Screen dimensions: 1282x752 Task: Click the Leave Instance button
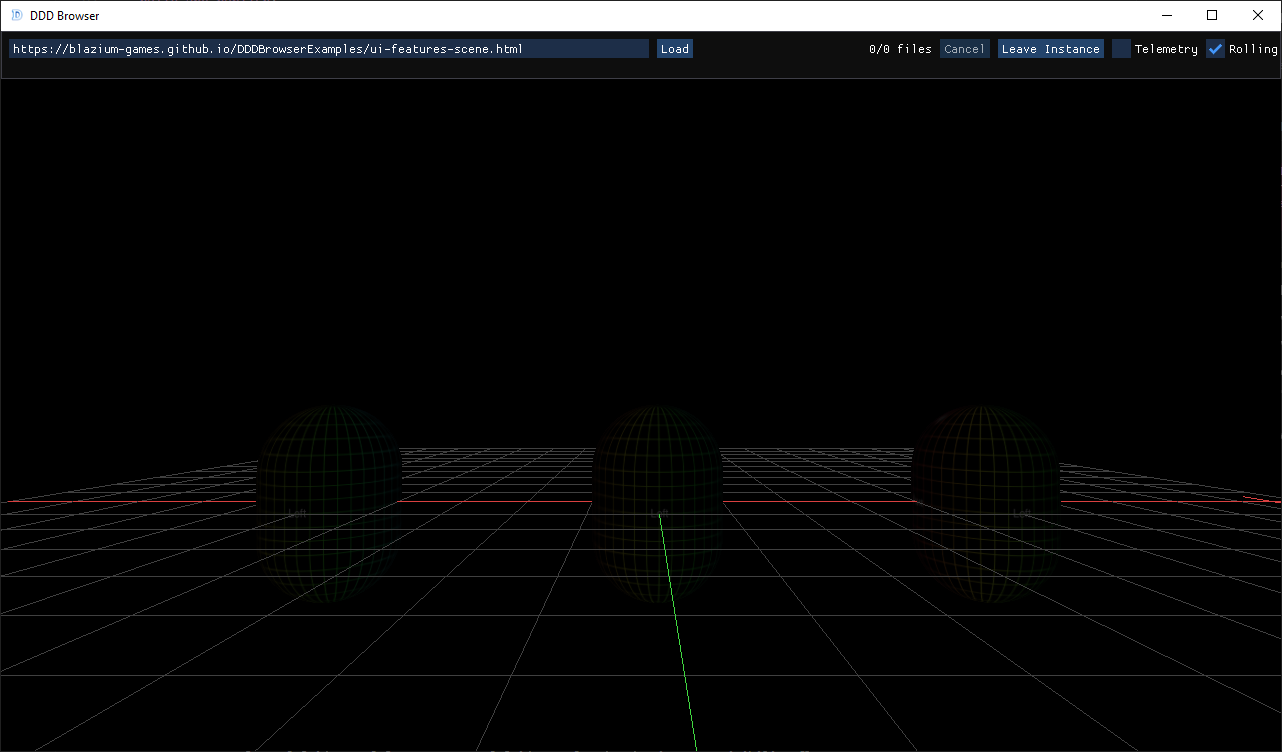[1050, 49]
